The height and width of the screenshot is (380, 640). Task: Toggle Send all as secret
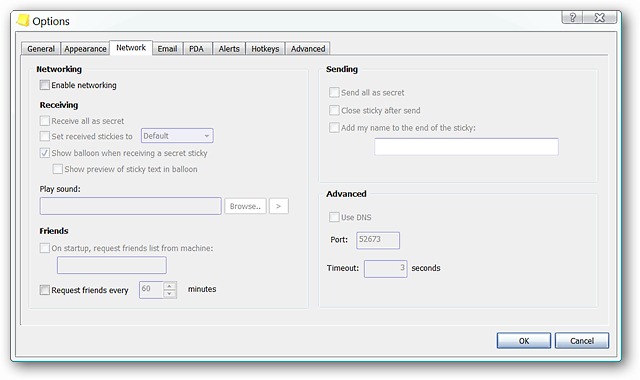coord(334,92)
